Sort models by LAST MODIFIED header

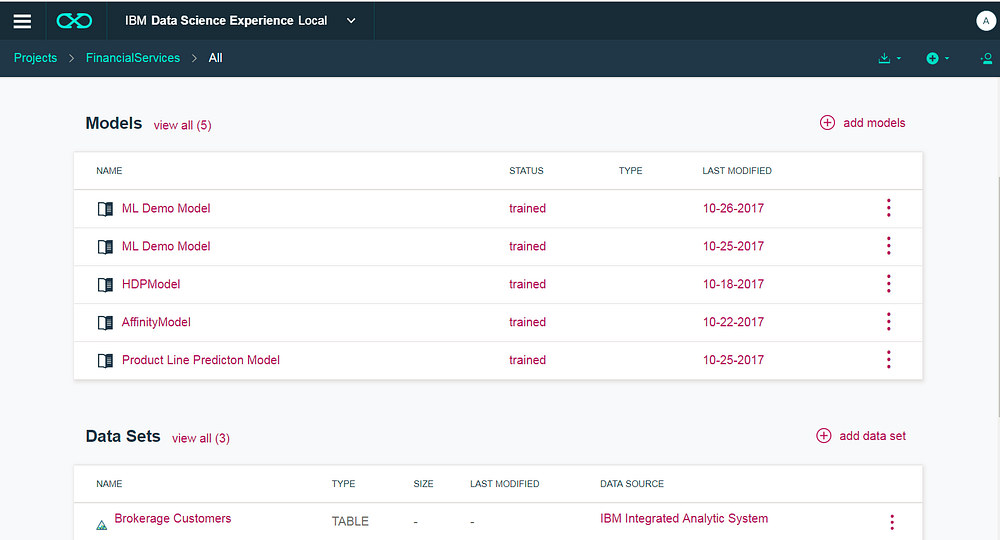737,171
